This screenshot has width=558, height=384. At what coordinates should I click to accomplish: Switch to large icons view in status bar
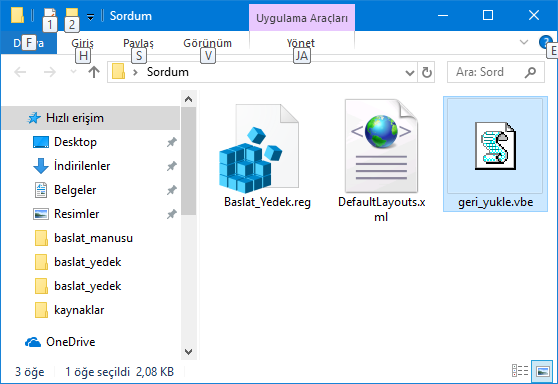pos(542,371)
